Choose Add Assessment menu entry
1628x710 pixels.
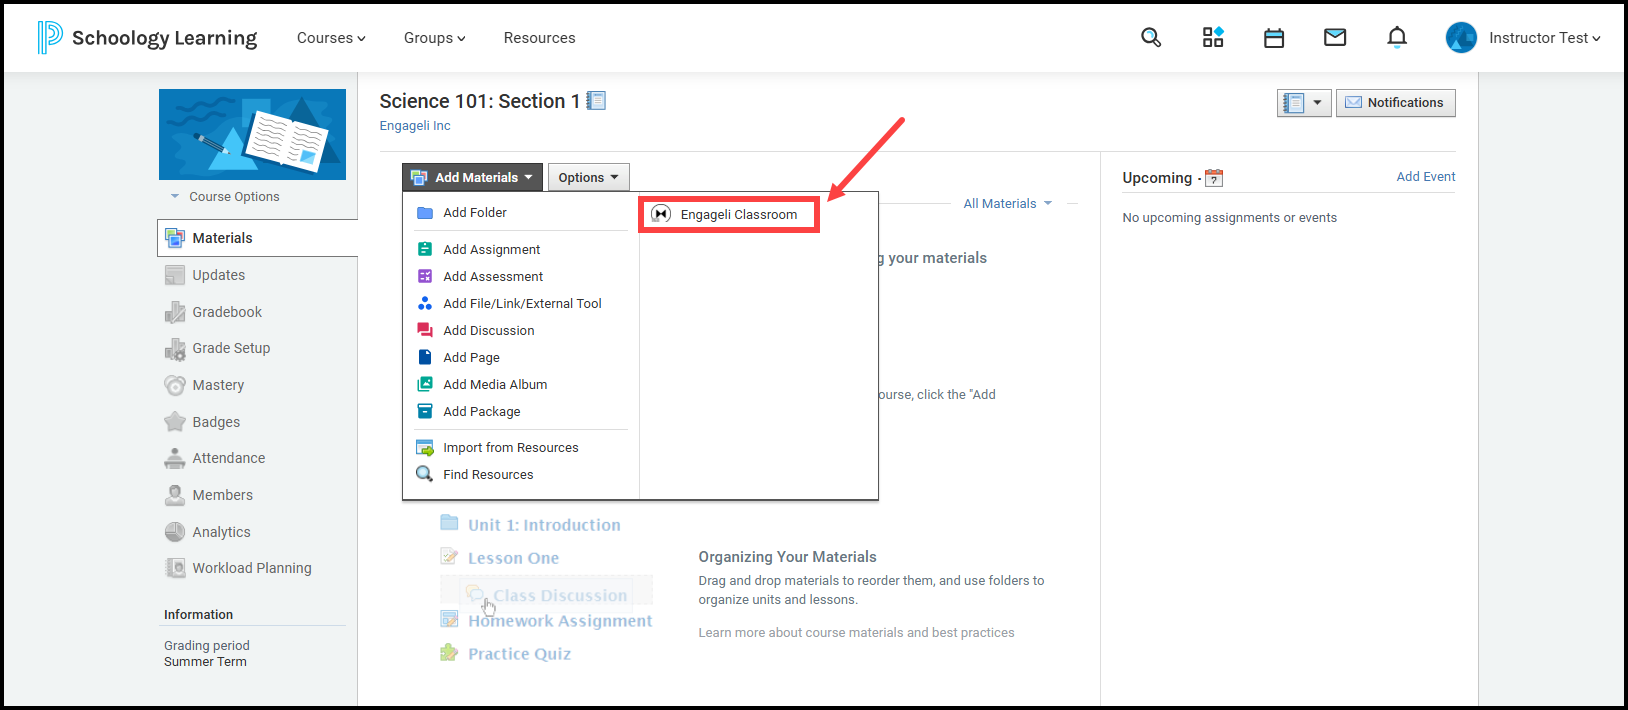coord(493,277)
